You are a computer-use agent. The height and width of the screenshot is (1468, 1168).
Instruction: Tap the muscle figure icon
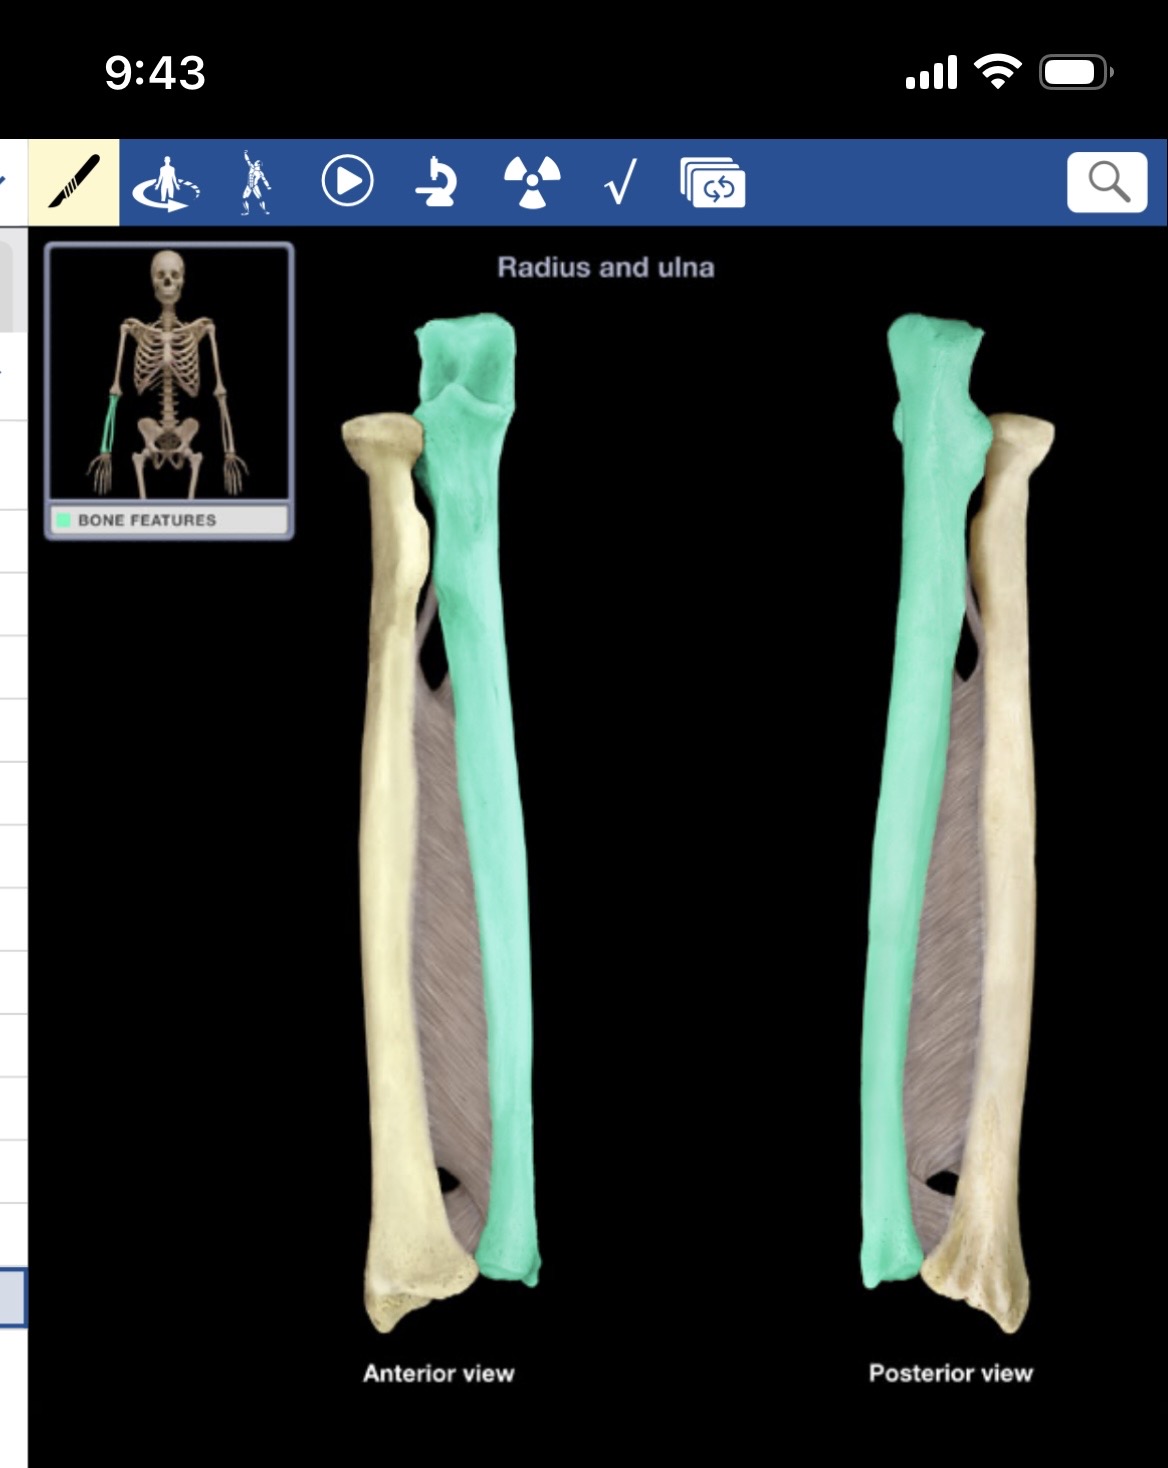[x=256, y=183]
